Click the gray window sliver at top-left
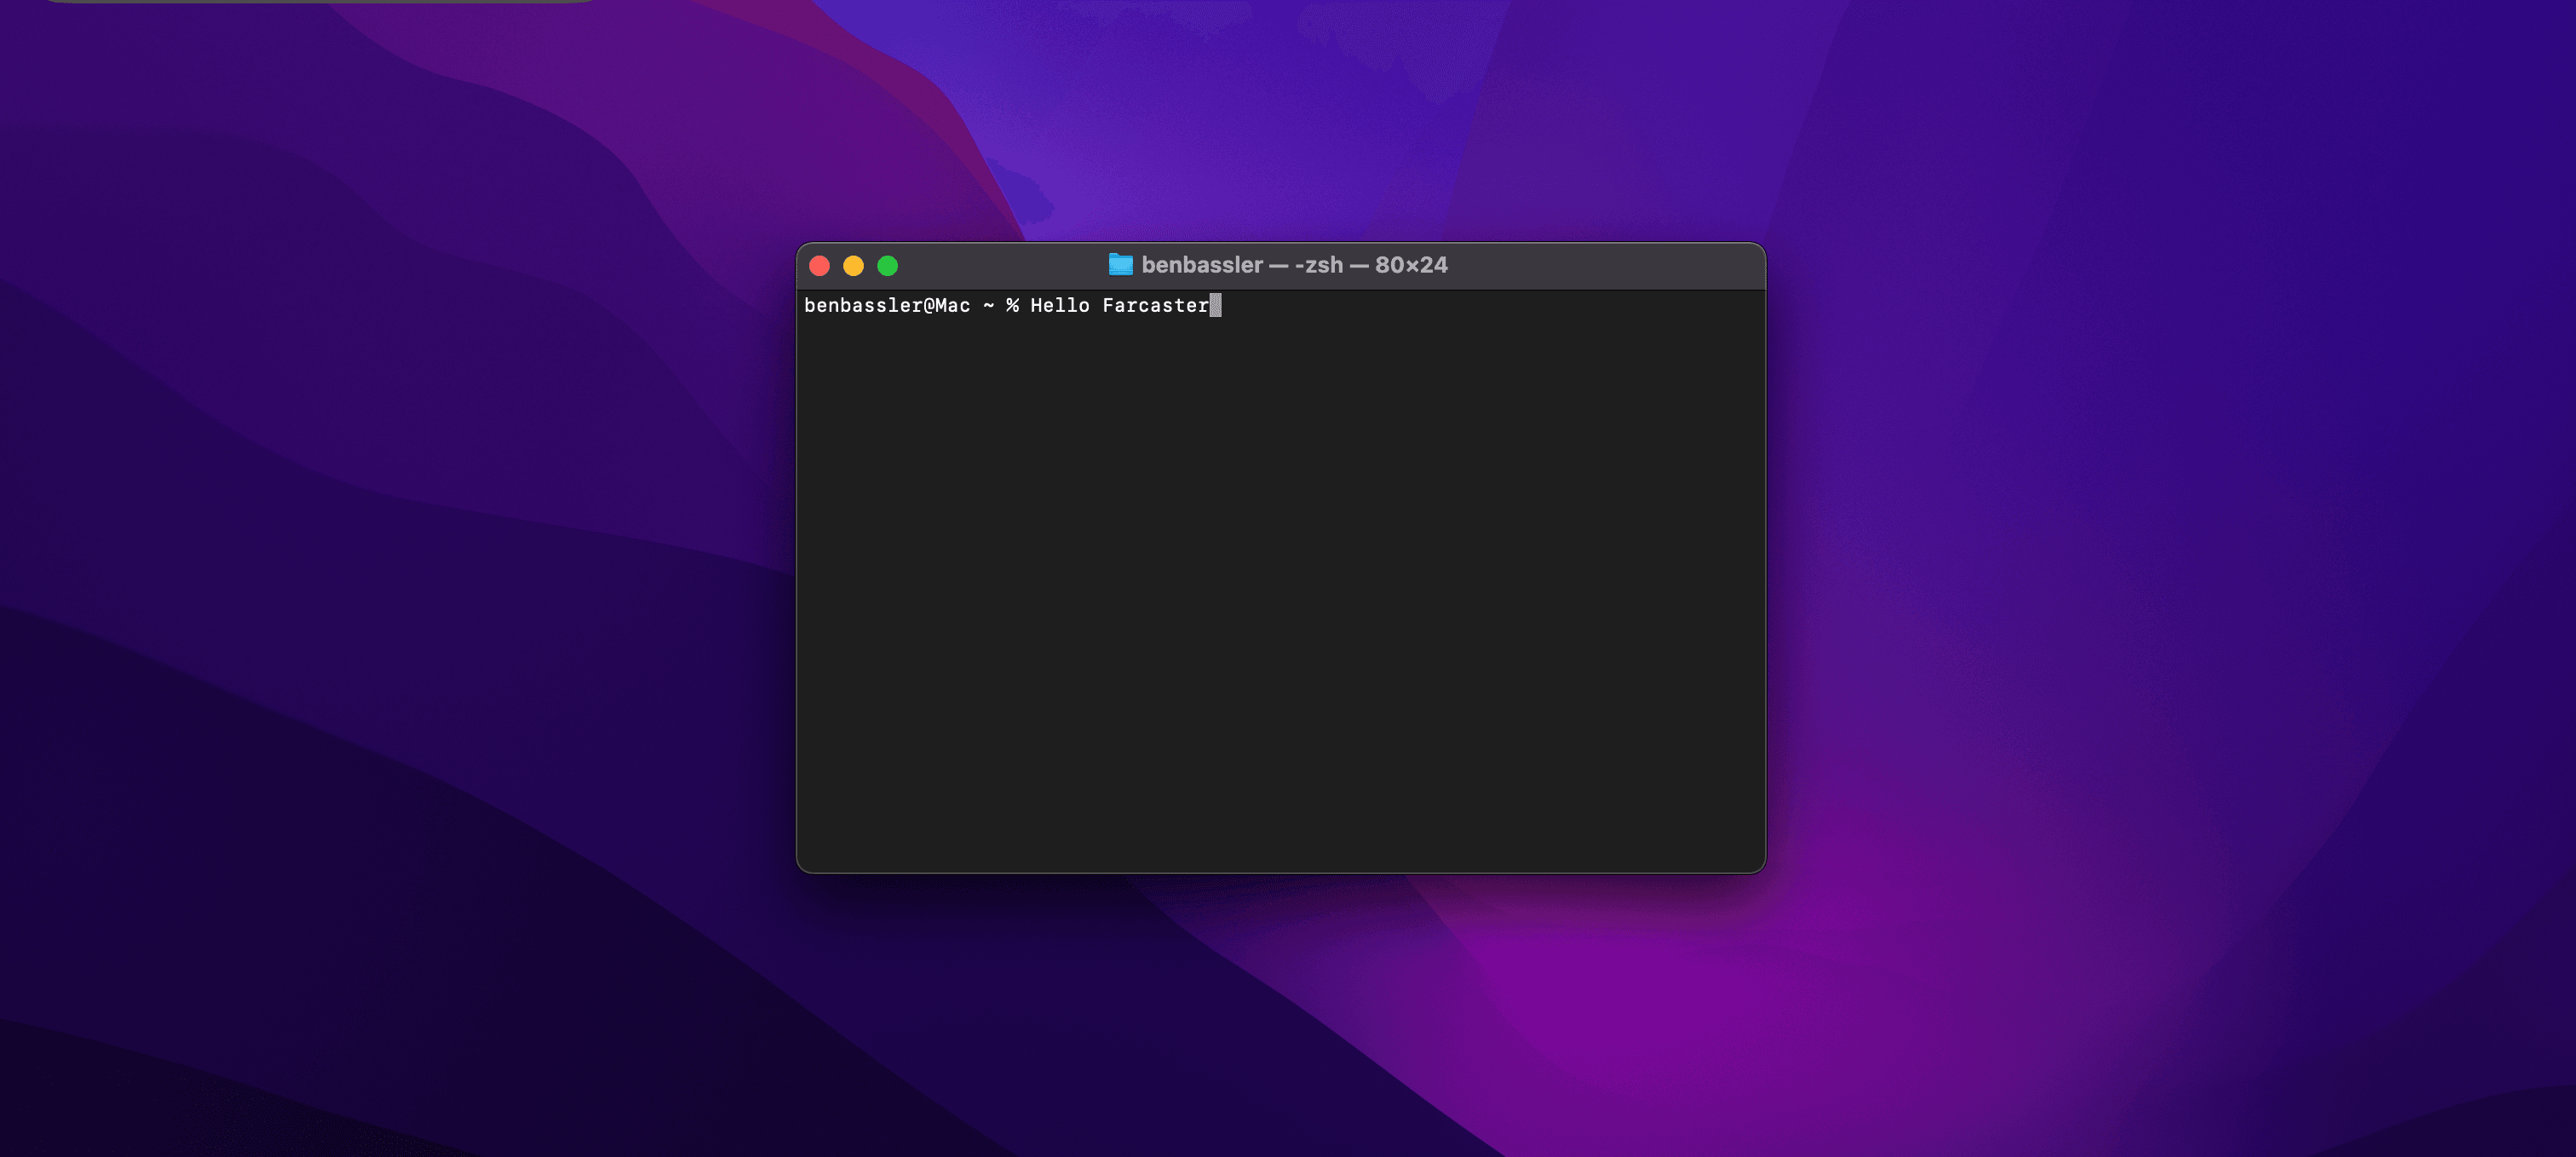This screenshot has width=2576, height=1157. [x=320, y=1]
